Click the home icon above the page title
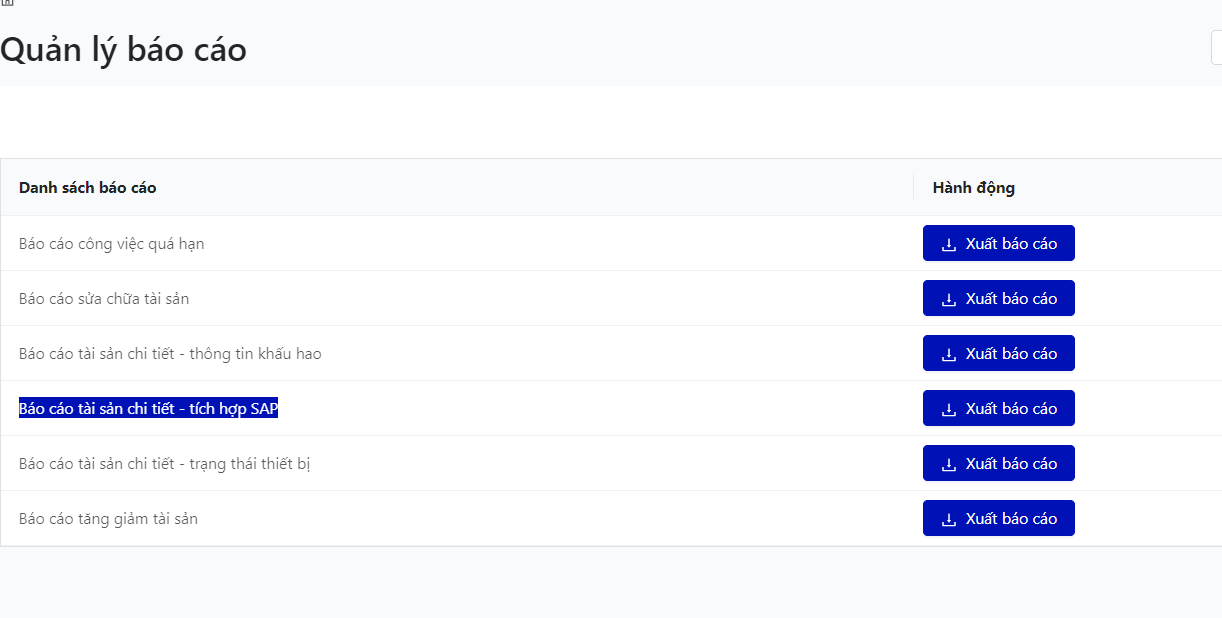Image resolution: width=1222 pixels, height=618 pixels. click(6, 3)
